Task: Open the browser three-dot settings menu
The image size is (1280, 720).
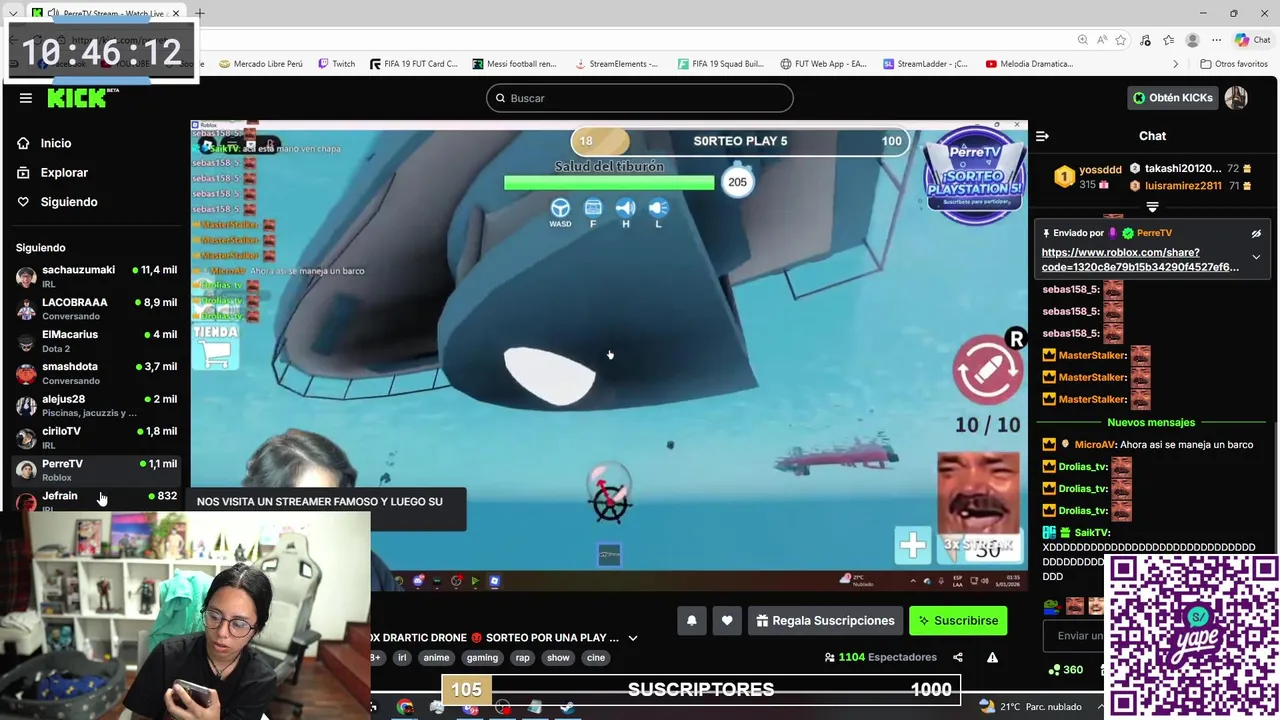Action: 1215,40
